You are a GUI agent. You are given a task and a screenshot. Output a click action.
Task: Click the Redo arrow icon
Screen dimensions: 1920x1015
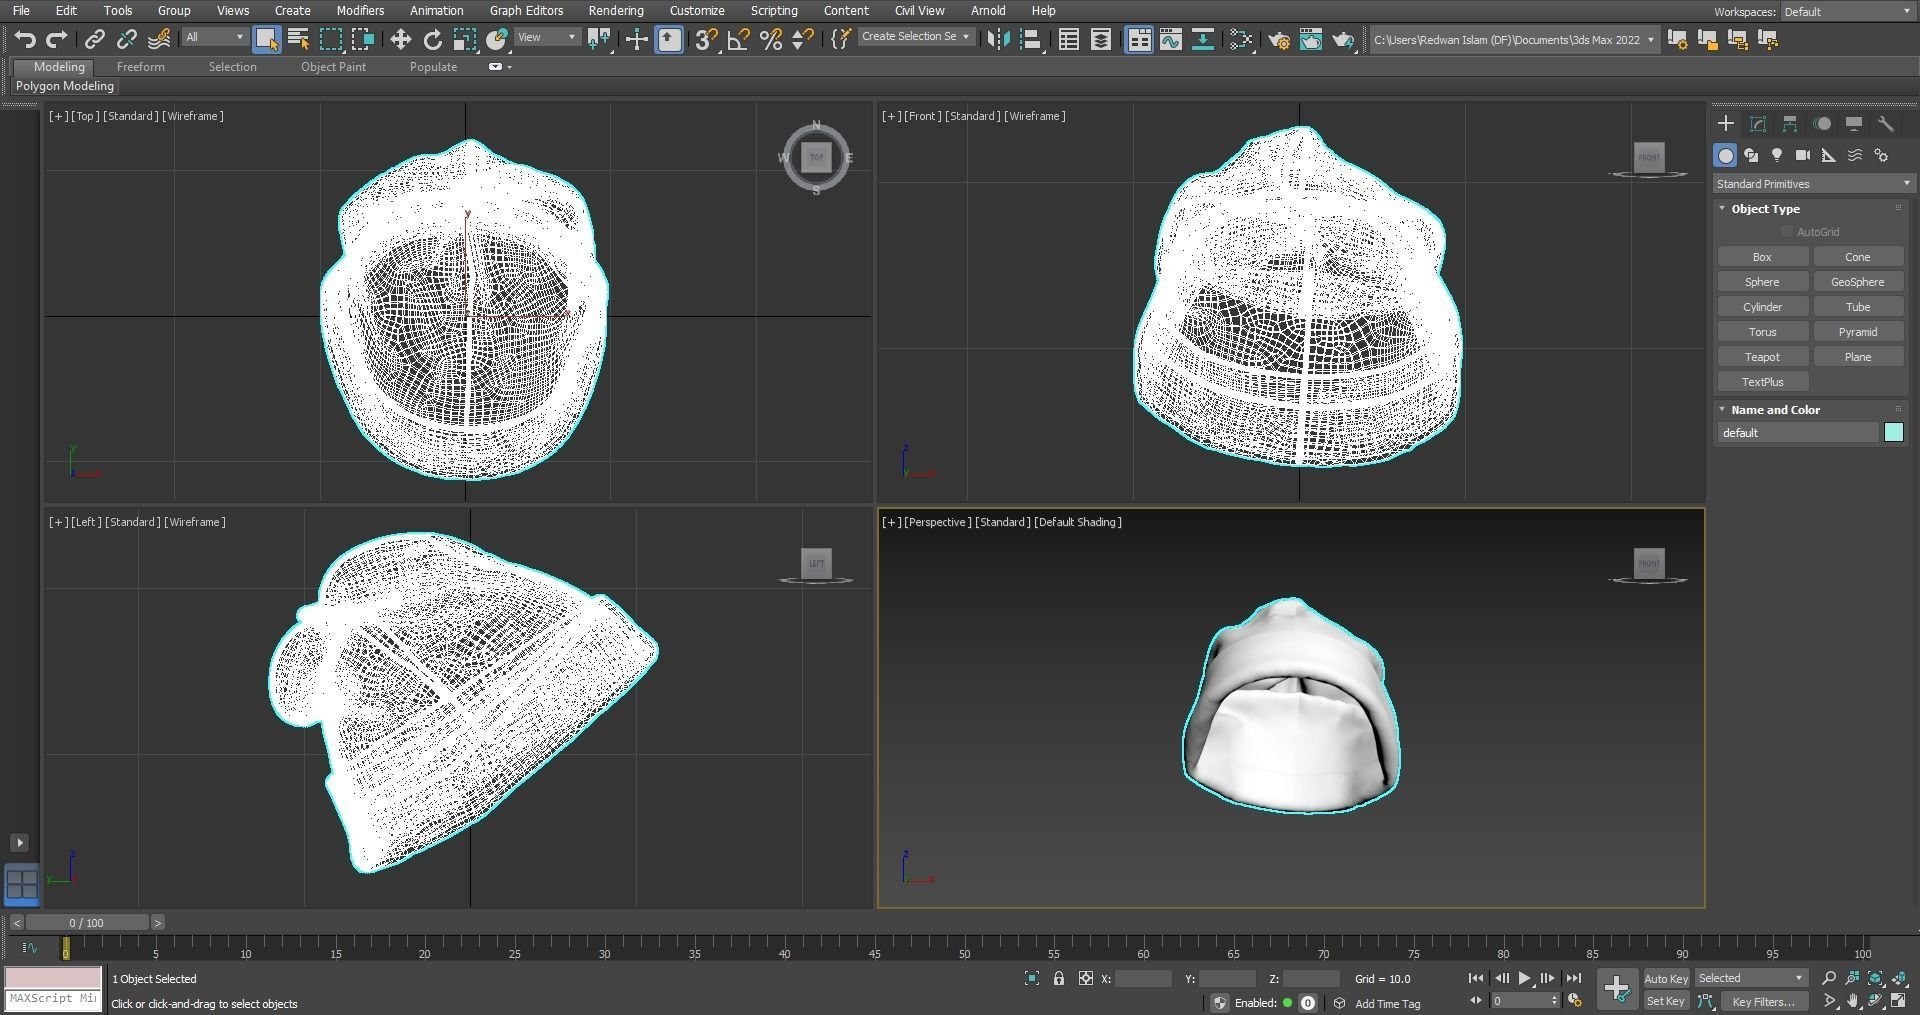point(57,39)
